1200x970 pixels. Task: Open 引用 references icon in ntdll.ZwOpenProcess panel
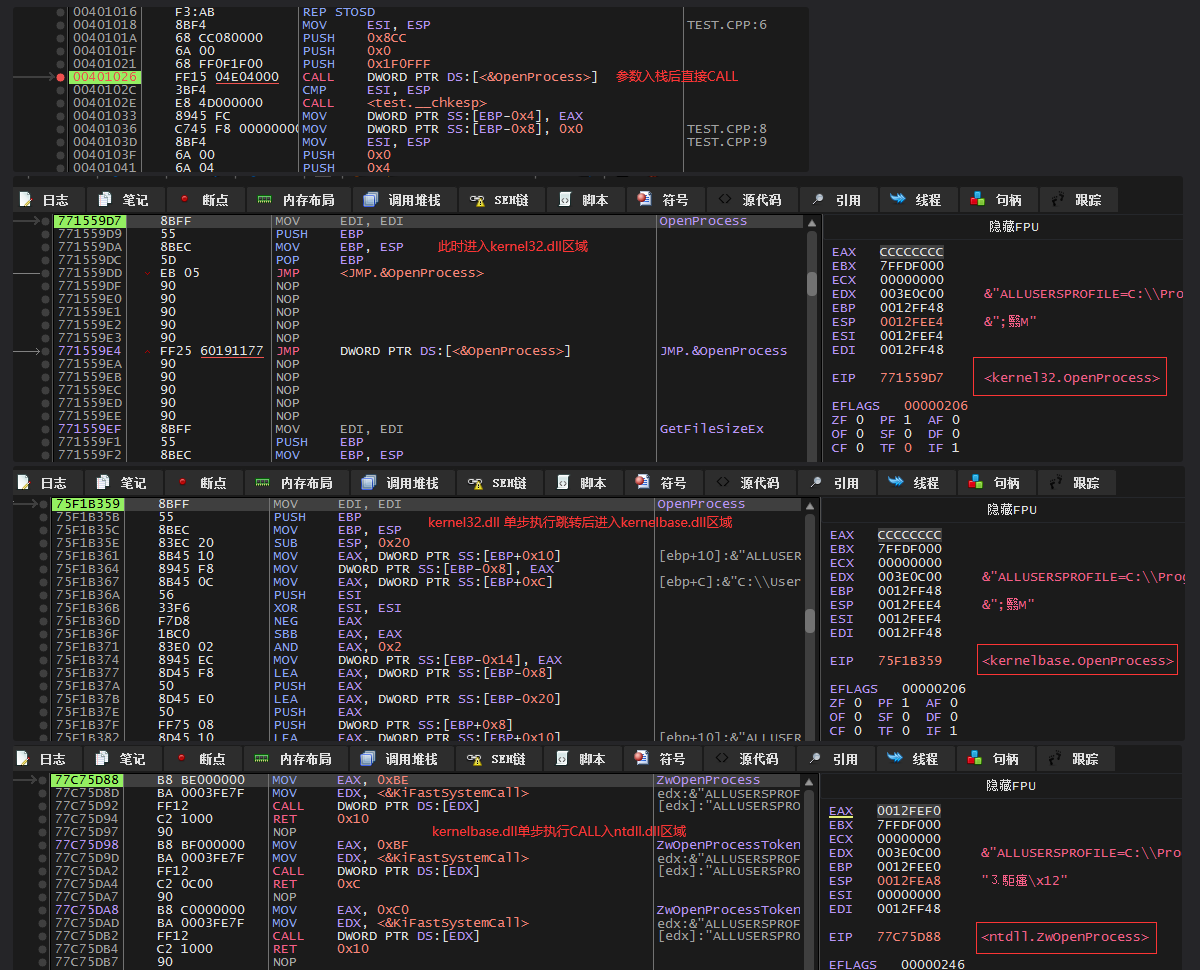pyautogui.click(x=815, y=759)
